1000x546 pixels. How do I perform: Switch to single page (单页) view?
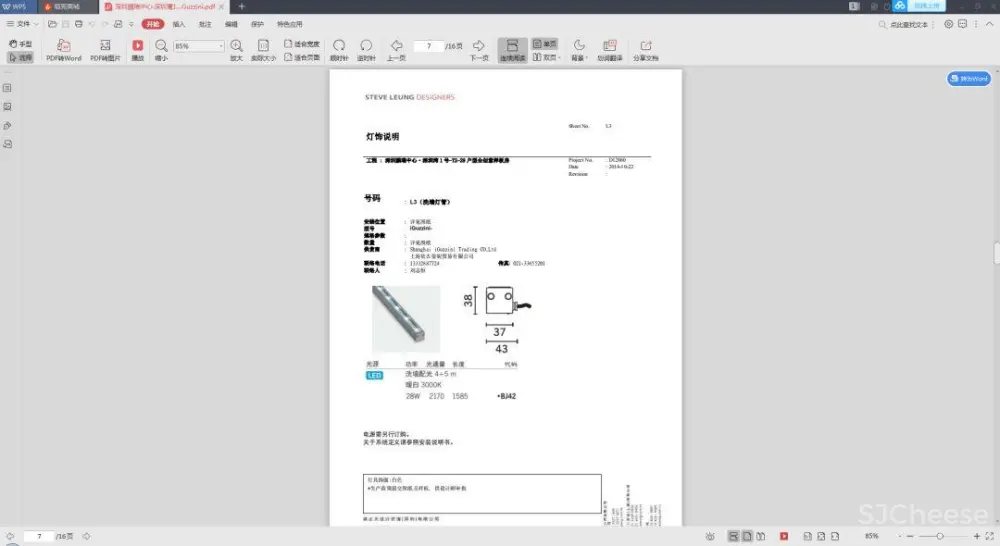click(545, 44)
